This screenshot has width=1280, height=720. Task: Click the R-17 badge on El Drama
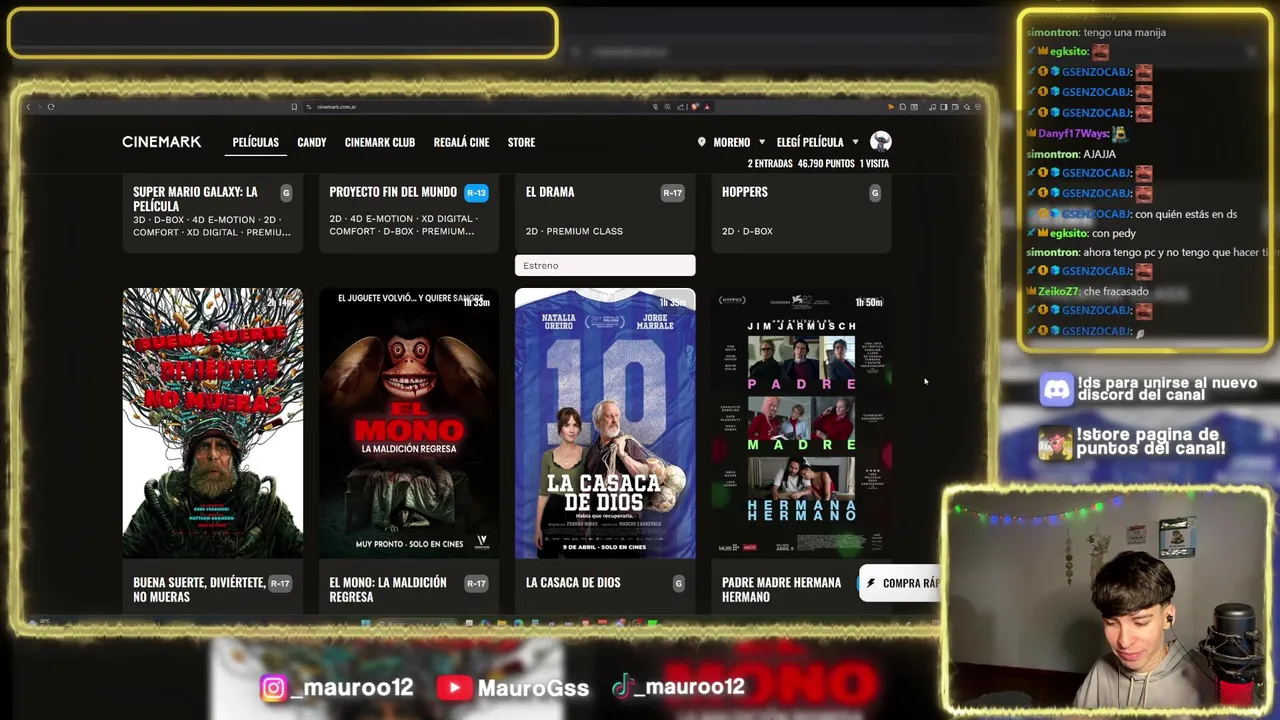pos(672,192)
